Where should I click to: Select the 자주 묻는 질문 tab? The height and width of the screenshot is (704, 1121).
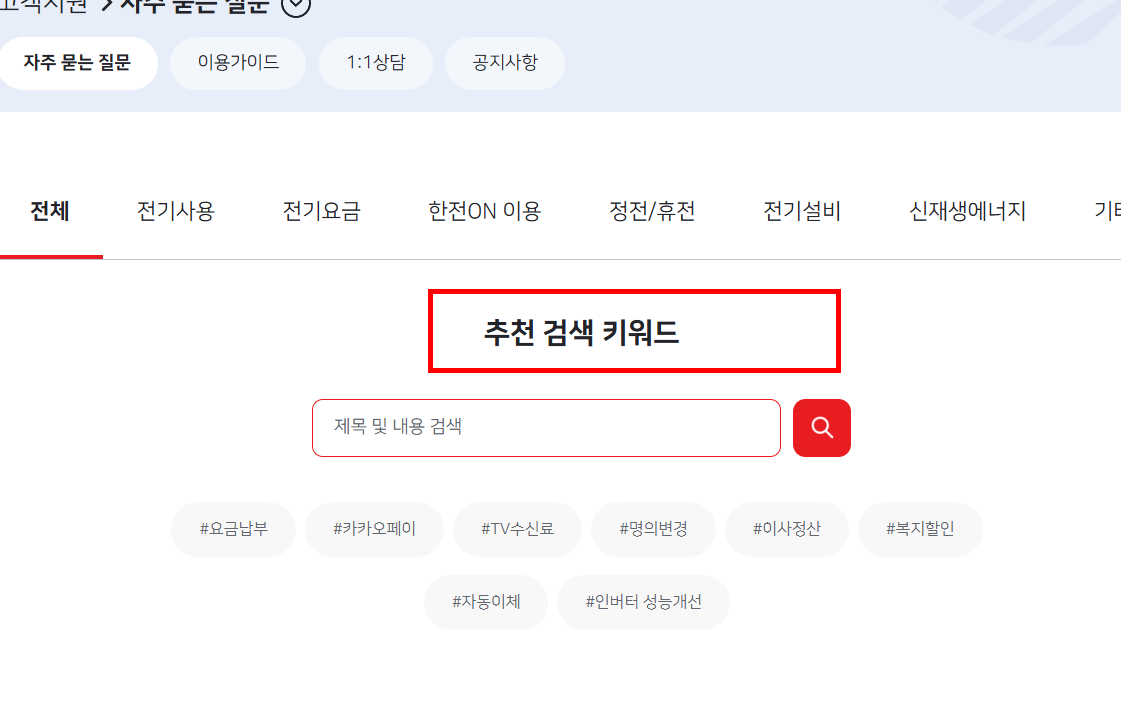click(78, 62)
